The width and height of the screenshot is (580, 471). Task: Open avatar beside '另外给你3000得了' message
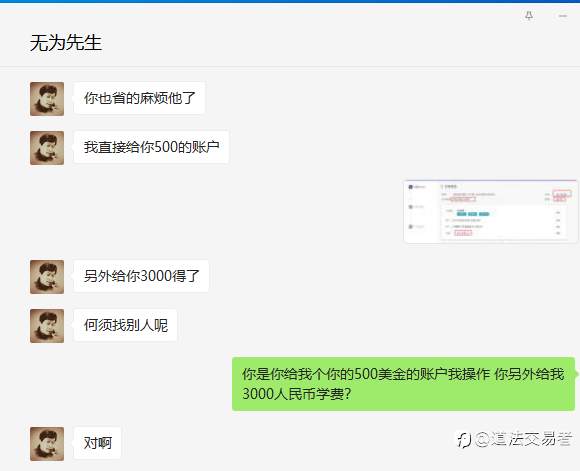click(x=47, y=277)
